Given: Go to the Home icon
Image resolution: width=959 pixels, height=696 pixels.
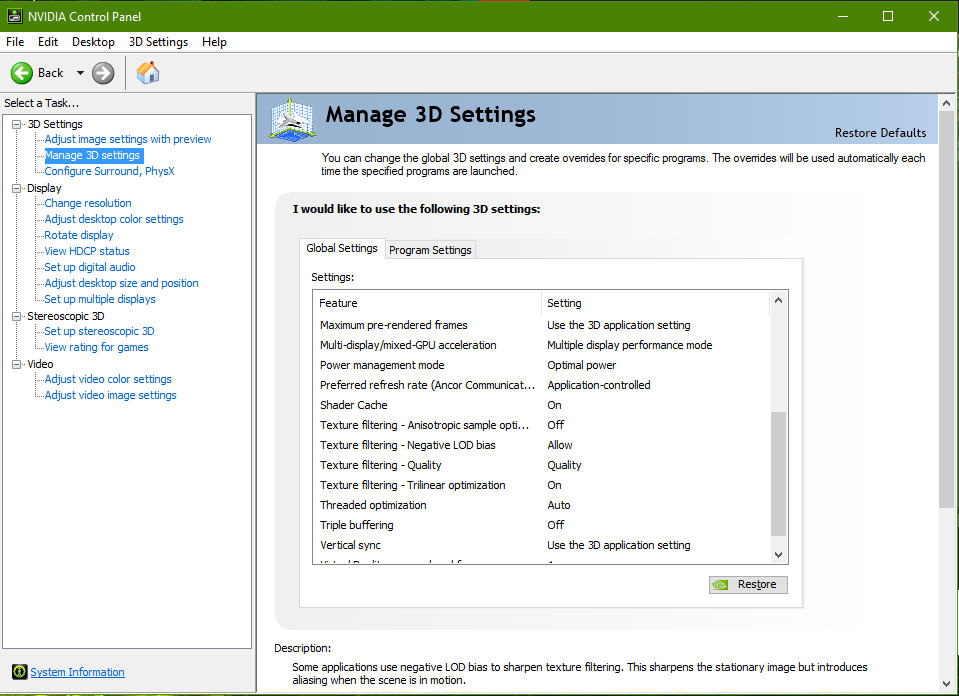Looking at the screenshot, I should pyautogui.click(x=148, y=73).
